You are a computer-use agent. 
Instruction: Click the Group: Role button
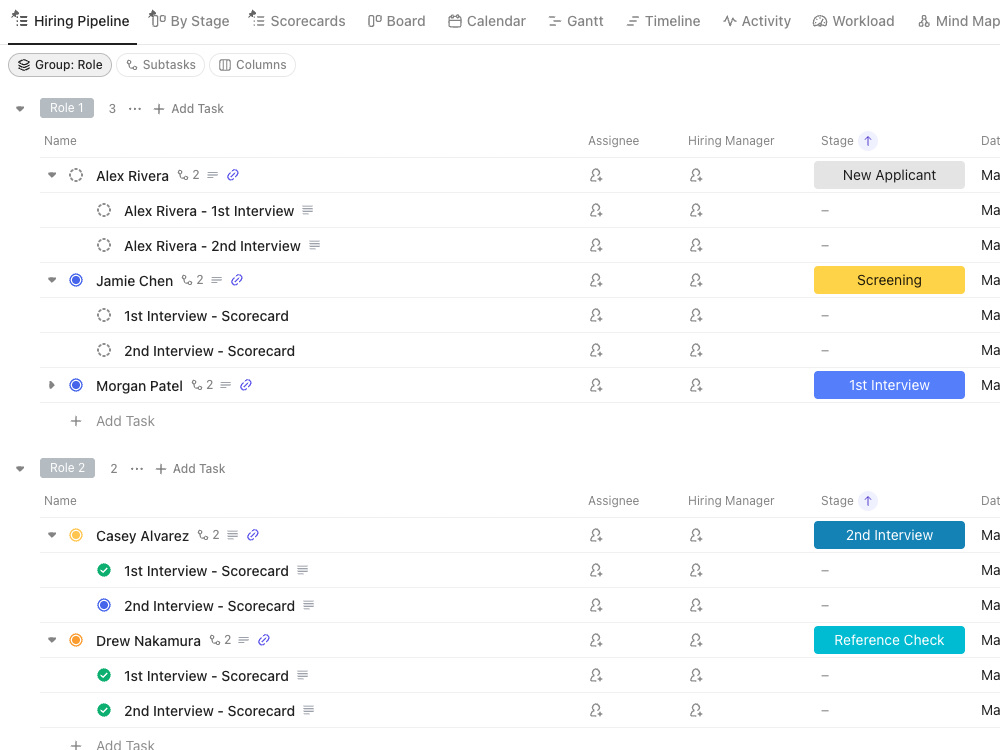coord(60,65)
